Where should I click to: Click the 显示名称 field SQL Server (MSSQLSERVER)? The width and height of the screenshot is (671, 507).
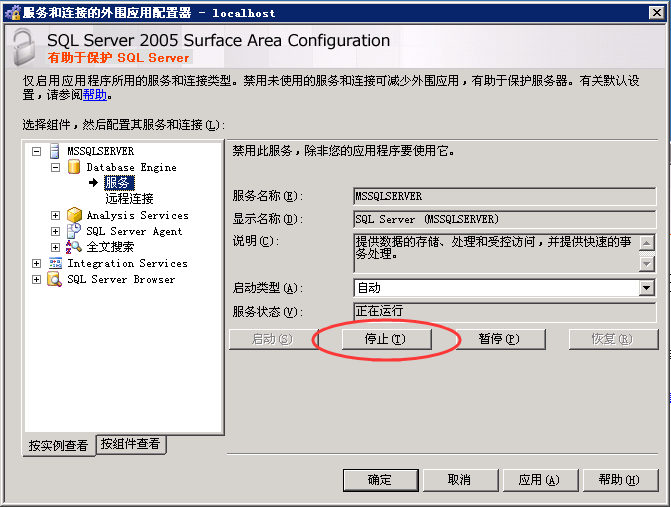[505, 219]
